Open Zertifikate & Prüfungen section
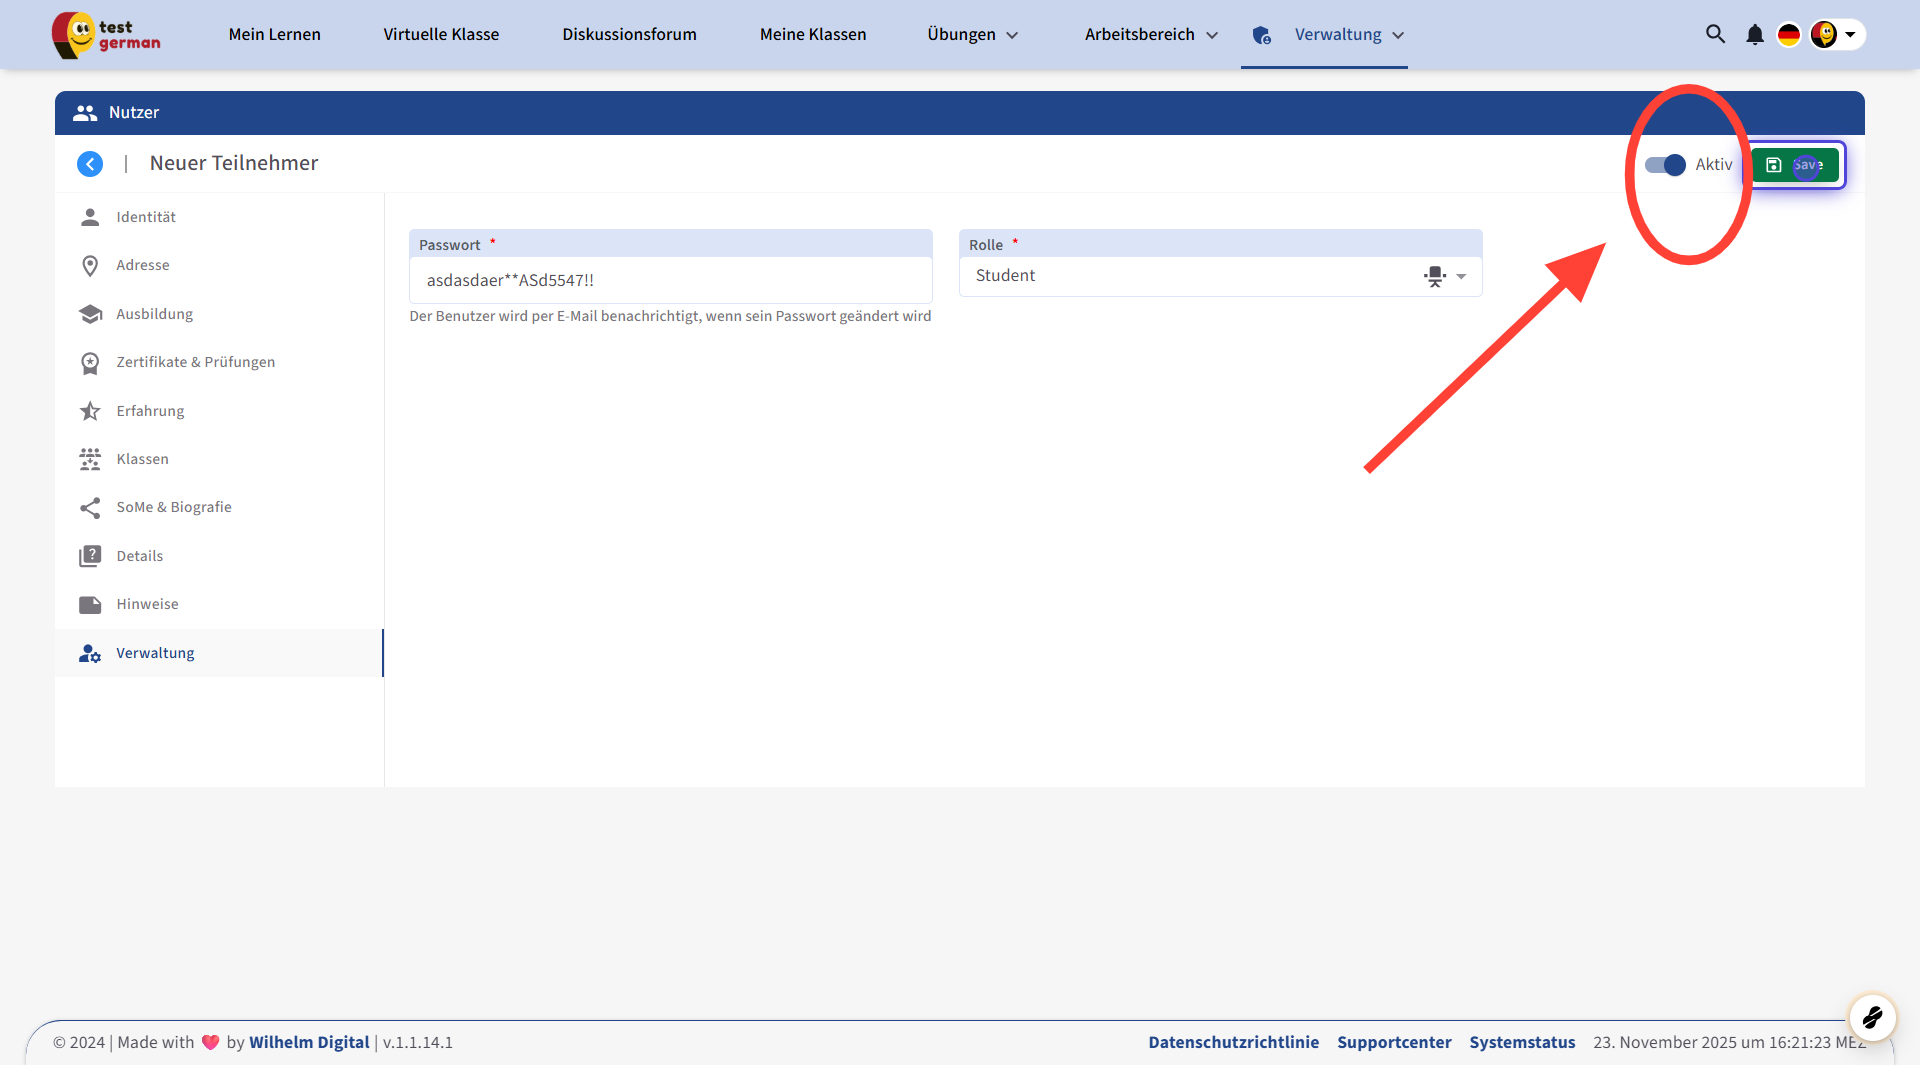The image size is (1920, 1065). coord(195,362)
